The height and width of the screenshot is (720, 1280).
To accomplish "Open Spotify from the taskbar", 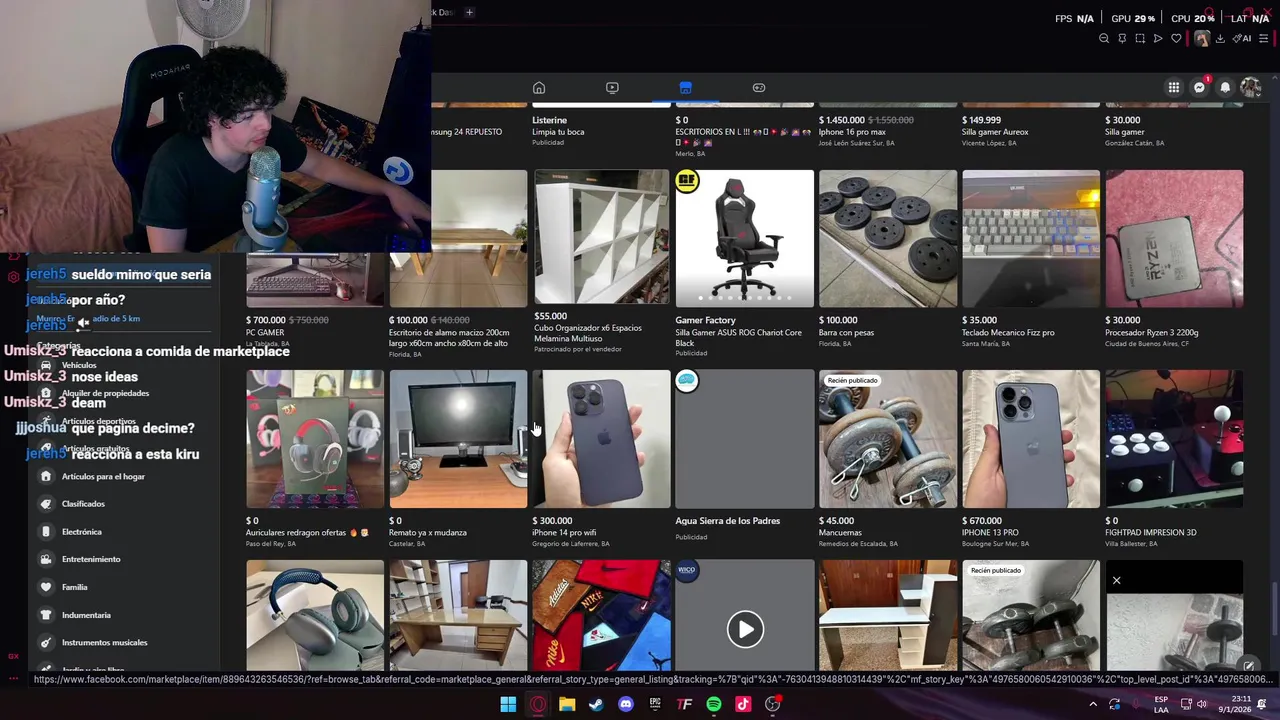I will pos(714,704).
